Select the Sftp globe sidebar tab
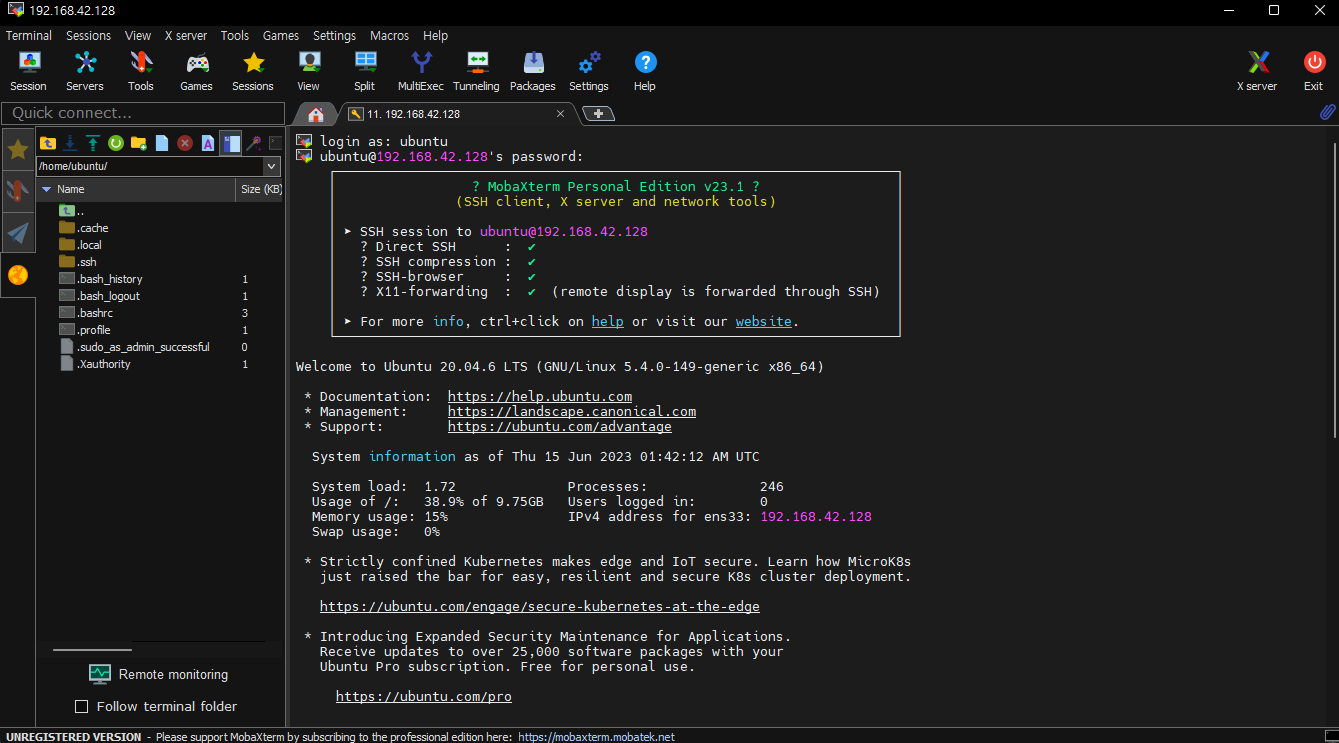1339x743 pixels. 18,275
